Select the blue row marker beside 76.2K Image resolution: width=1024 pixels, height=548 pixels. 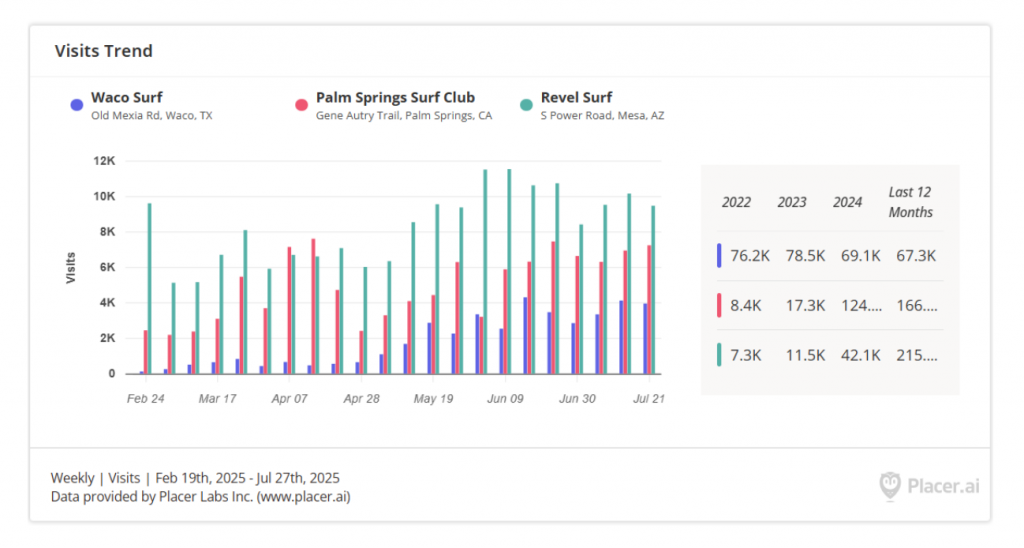point(719,255)
